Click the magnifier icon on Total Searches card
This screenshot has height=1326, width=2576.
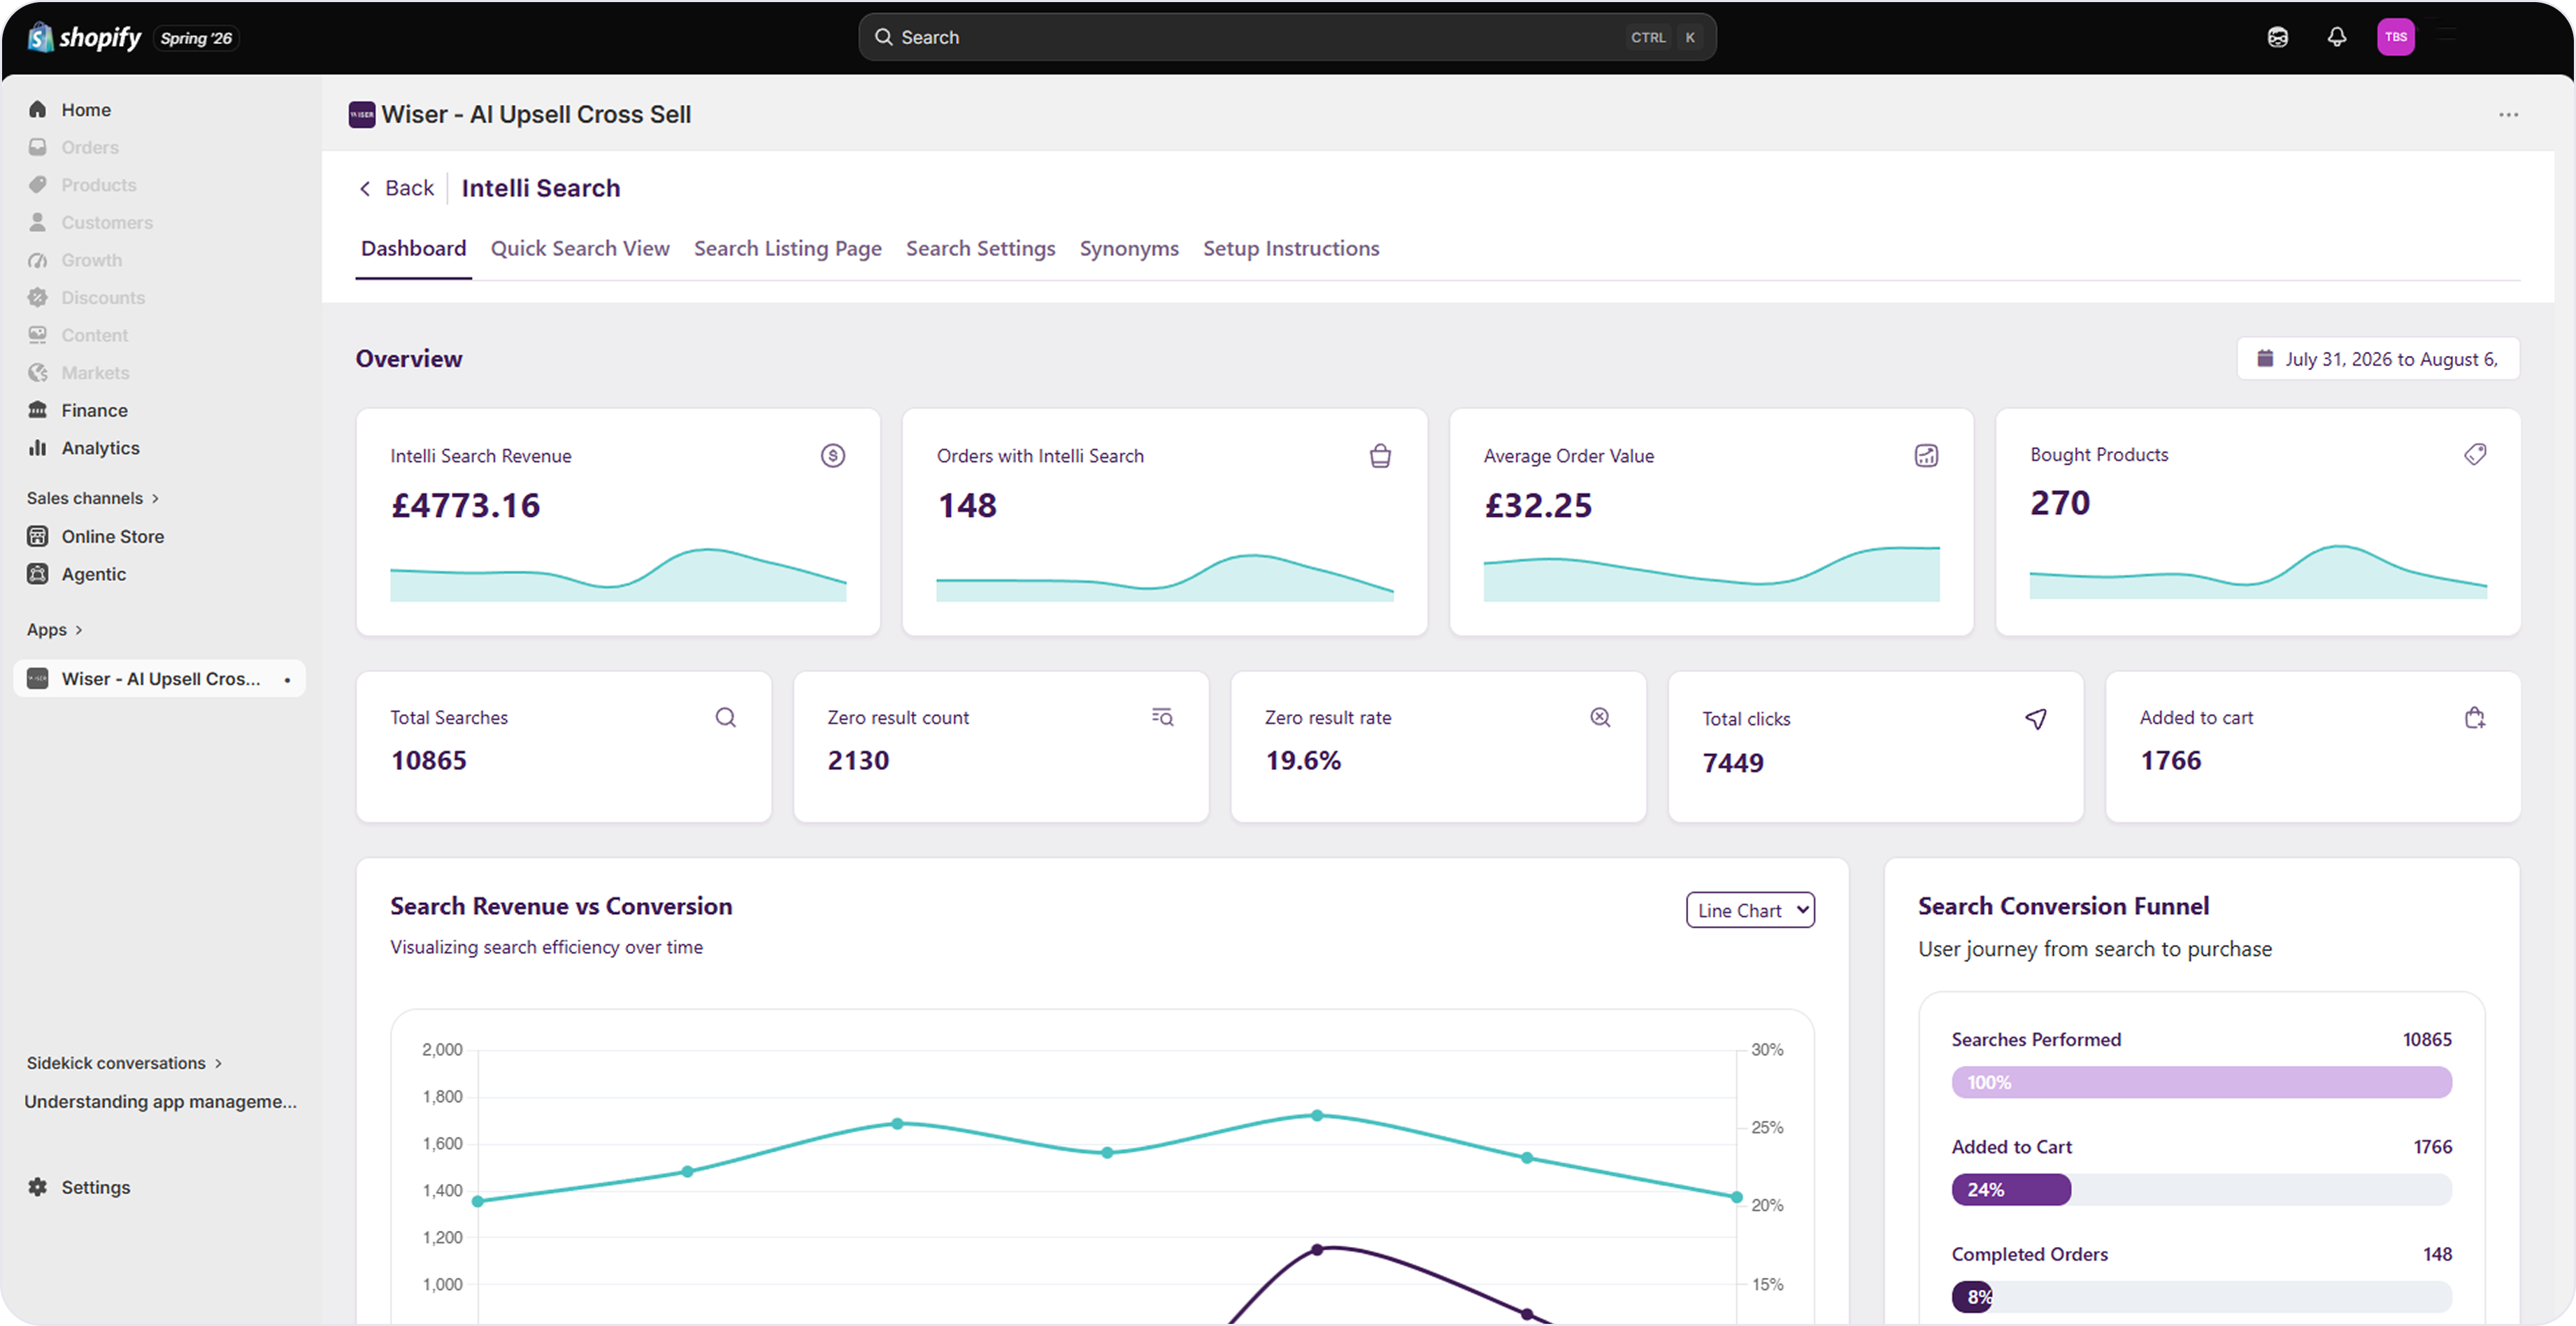click(x=725, y=717)
